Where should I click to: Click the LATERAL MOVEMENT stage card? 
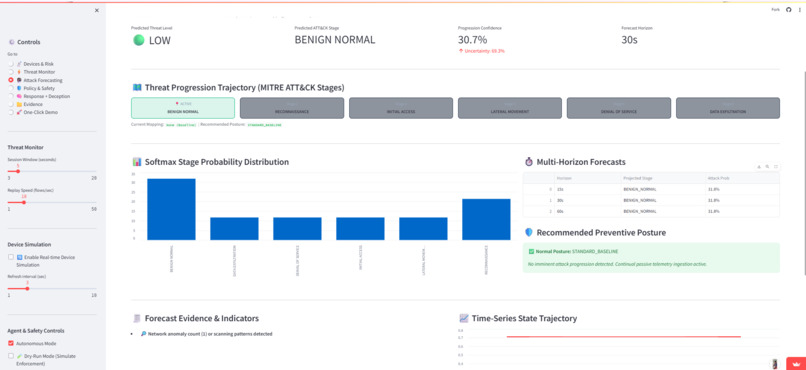coord(510,108)
